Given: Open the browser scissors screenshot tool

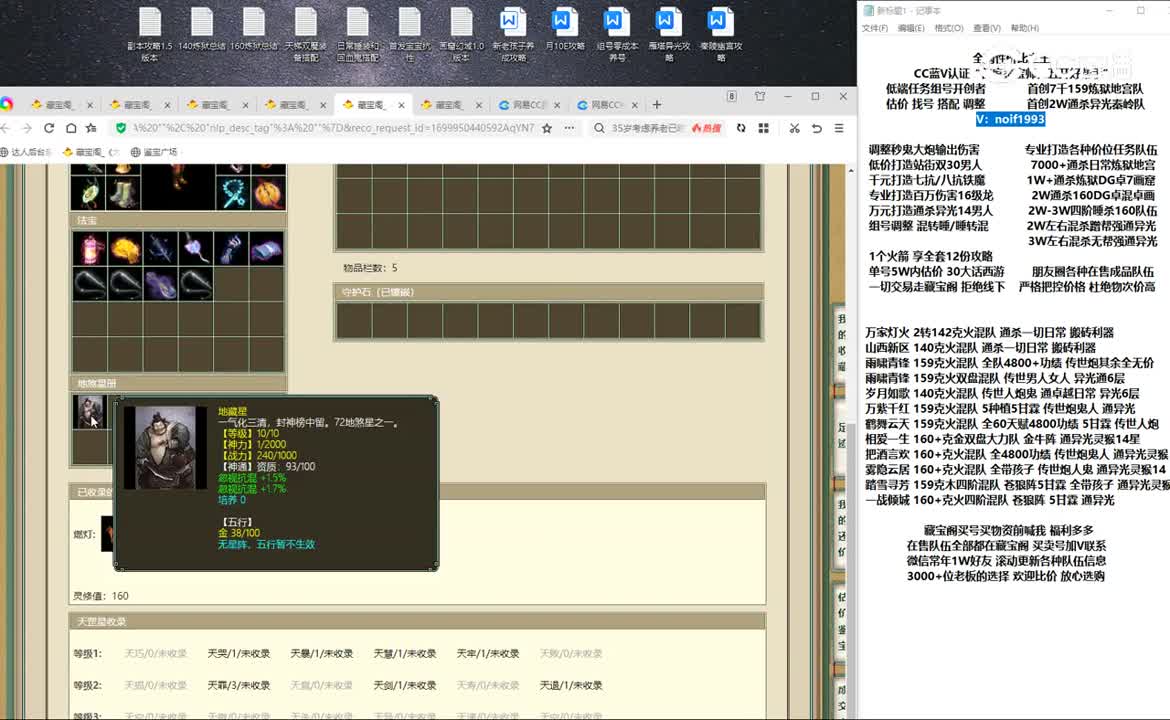Looking at the screenshot, I should [795, 128].
